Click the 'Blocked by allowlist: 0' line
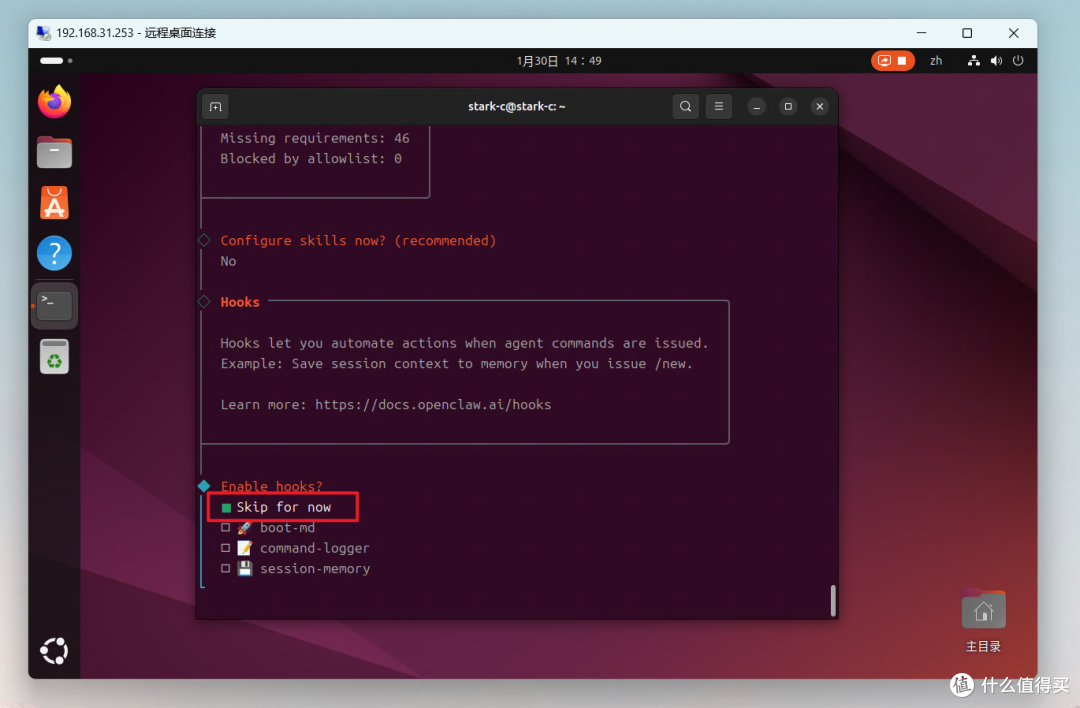 coord(311,159)
